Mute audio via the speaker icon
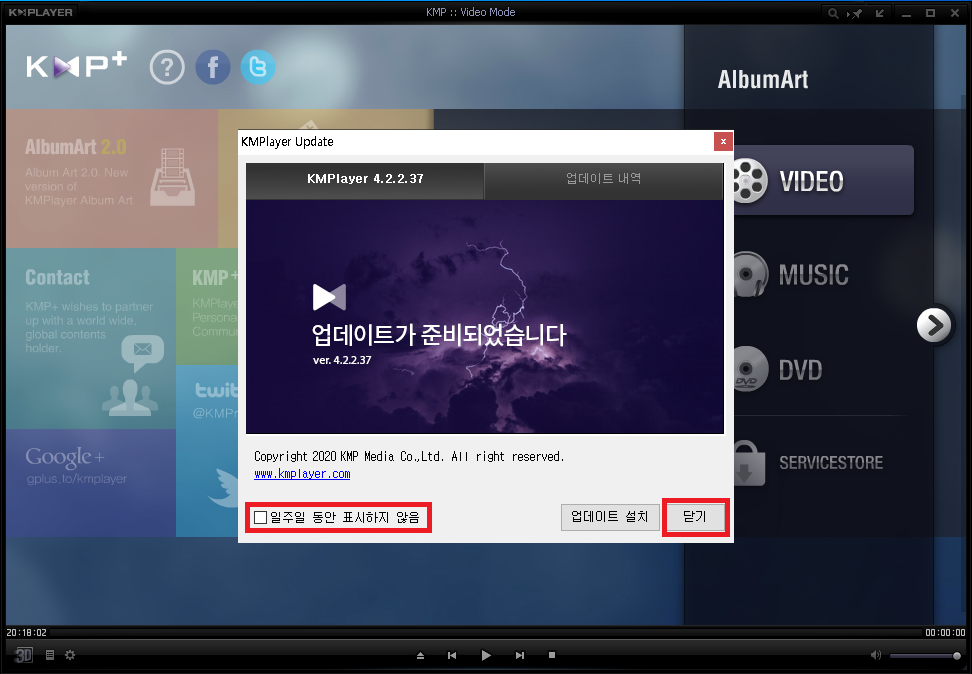This screenshot has height=674, width=972. pyautogui.click(x=876, y=655)
